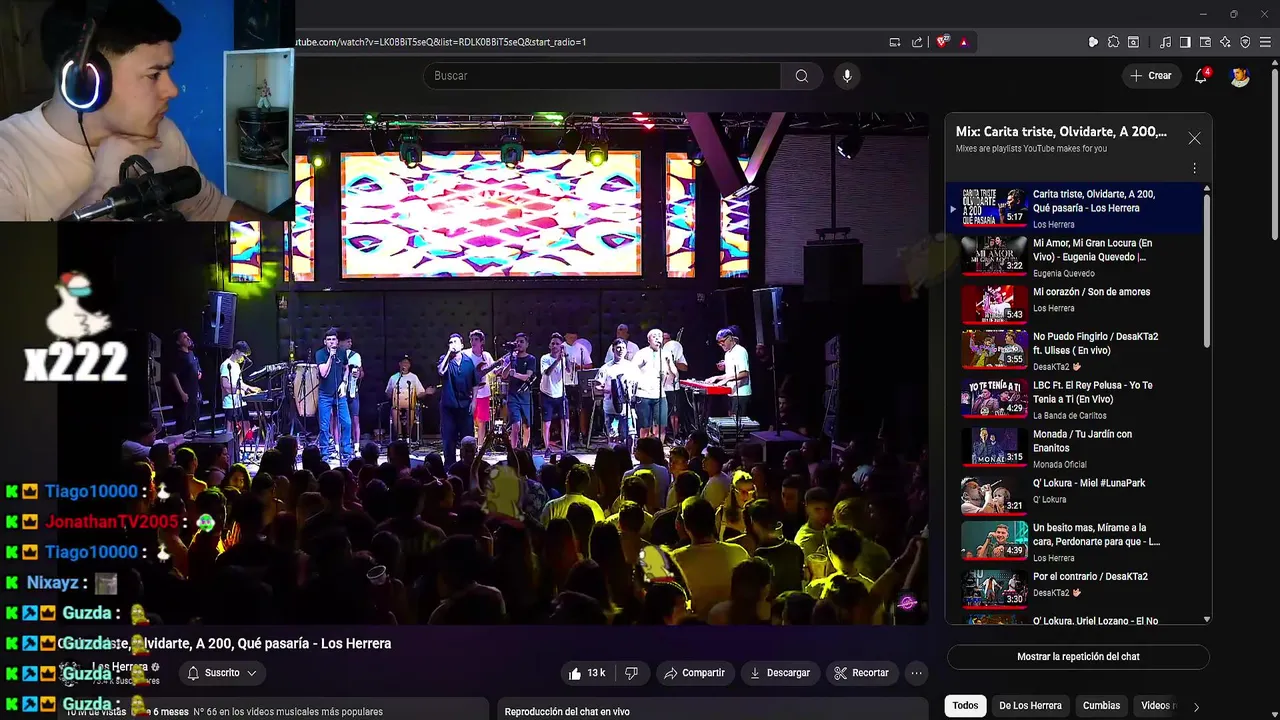Open Brave Rewards triangle icon
1280x720 pixels.
[x=964, y=42]
